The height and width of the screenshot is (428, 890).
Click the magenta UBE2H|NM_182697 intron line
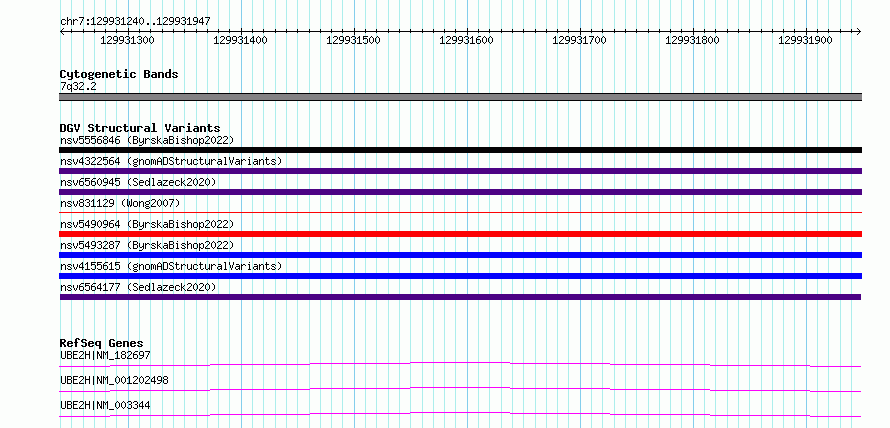click(x=460, y=364)
